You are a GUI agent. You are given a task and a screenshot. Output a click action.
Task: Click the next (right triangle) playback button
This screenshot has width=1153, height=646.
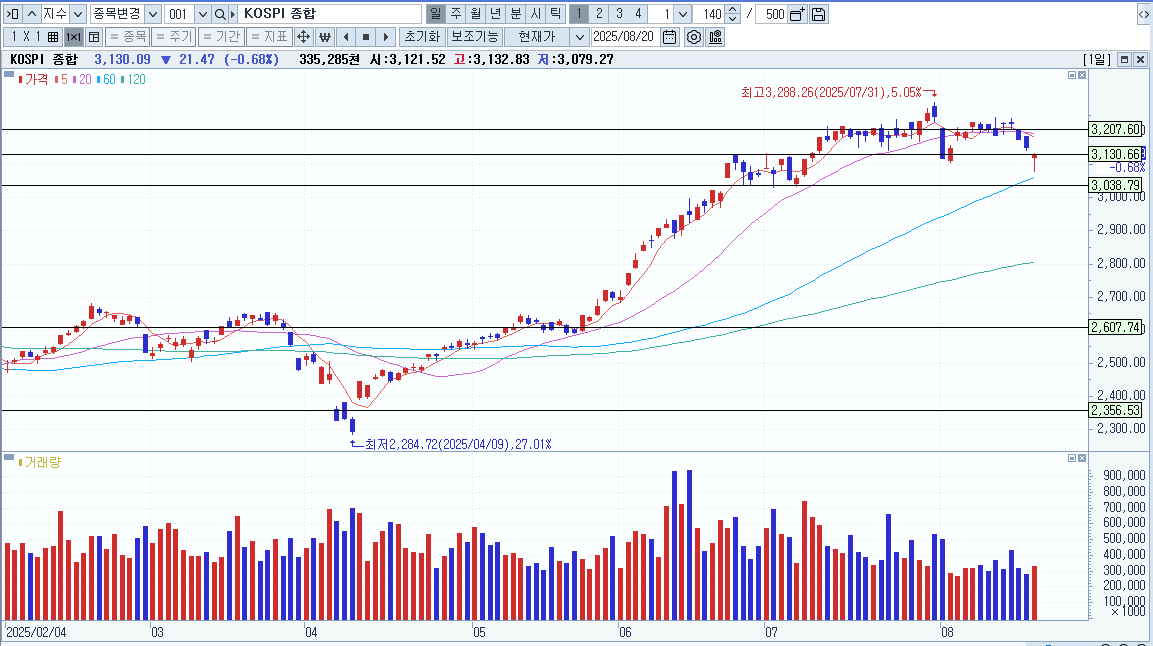(386, 37)
